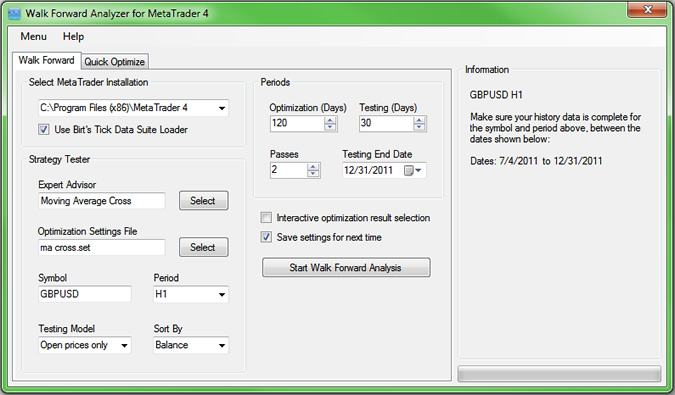Open the calendar icon for Testing End Date
This screenshot has width=675, height=395.
(409, 170)
